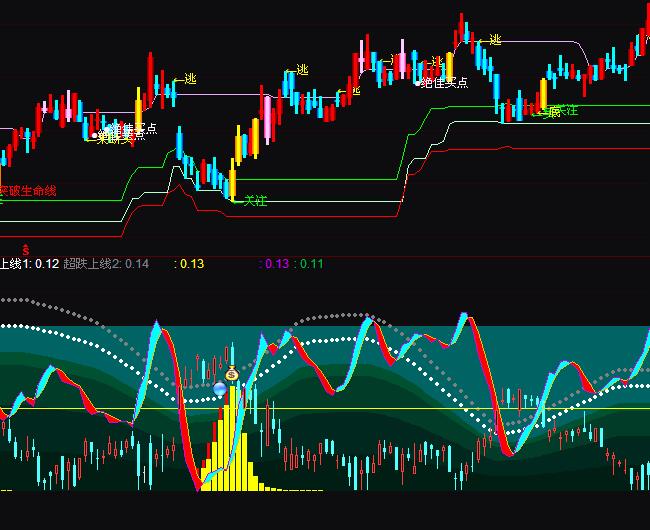Click the white dot beside 绝佳买点
The image size is (650, 530).
point(418,82)
